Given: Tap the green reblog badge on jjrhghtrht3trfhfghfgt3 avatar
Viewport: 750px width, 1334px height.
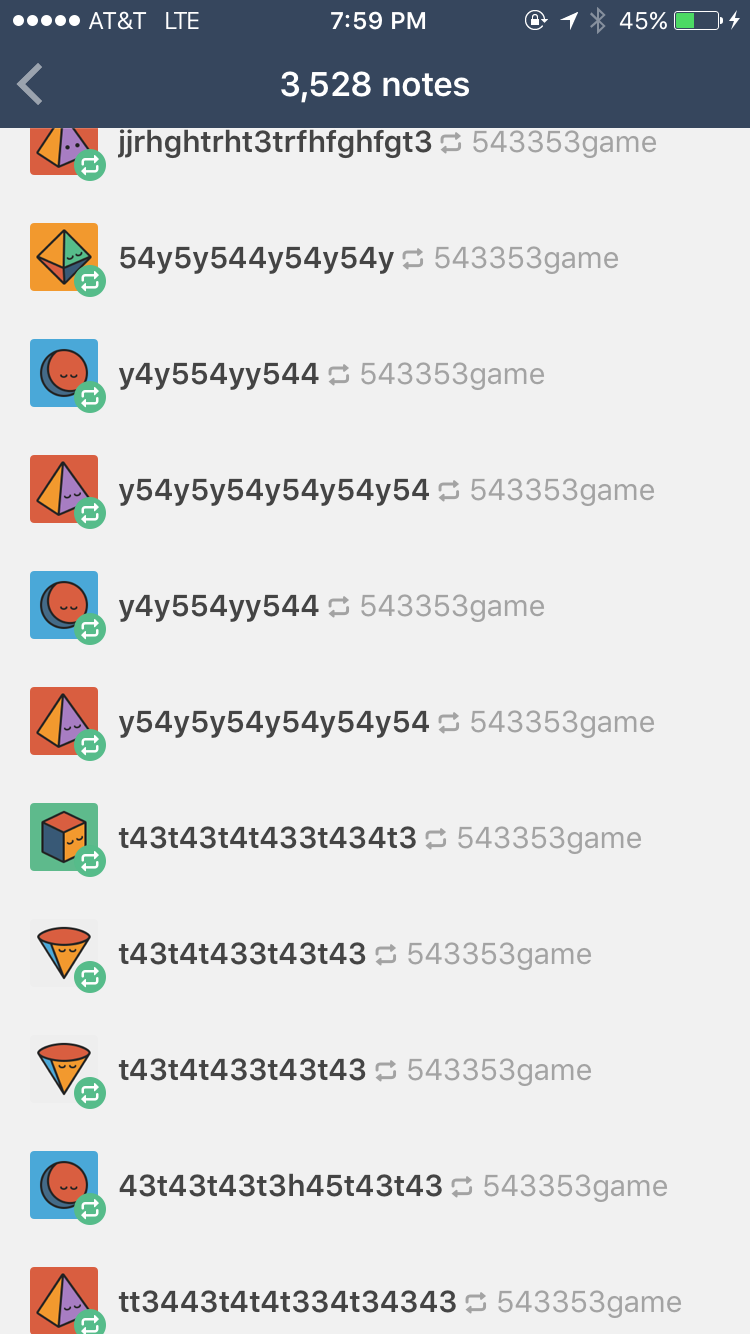Looking at the screenshot, I should pyautogui.click(x=90, y=165).
